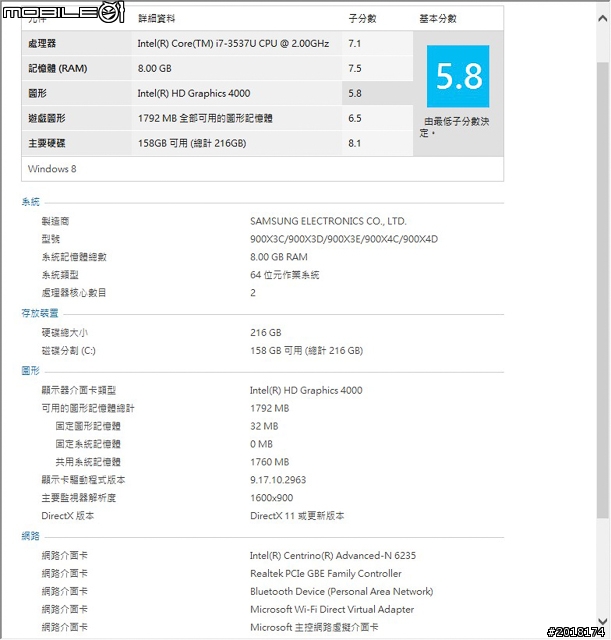Select 'Intel(R) Core(TM) i7-3537U CPU @ 2.00GHz'
Viewport: 611px width, 640px height.
coord(233,44)
